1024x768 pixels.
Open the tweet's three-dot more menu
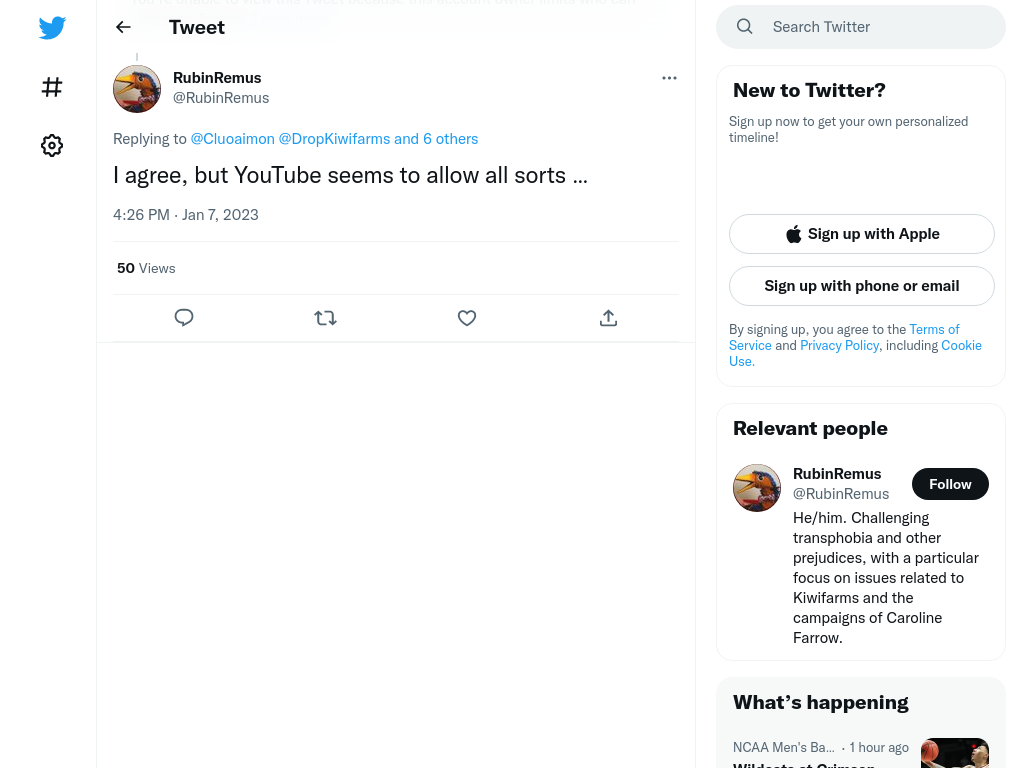[669, 78]
